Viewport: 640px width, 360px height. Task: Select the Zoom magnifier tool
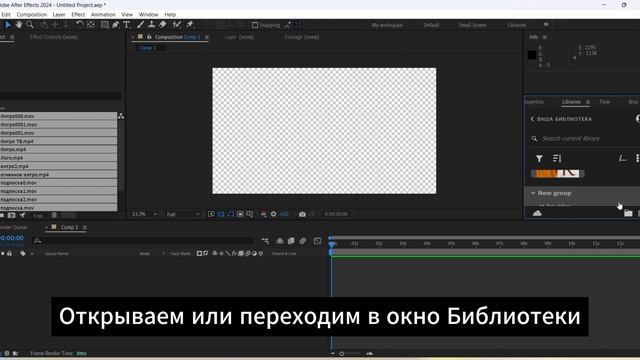click(30, 25)
